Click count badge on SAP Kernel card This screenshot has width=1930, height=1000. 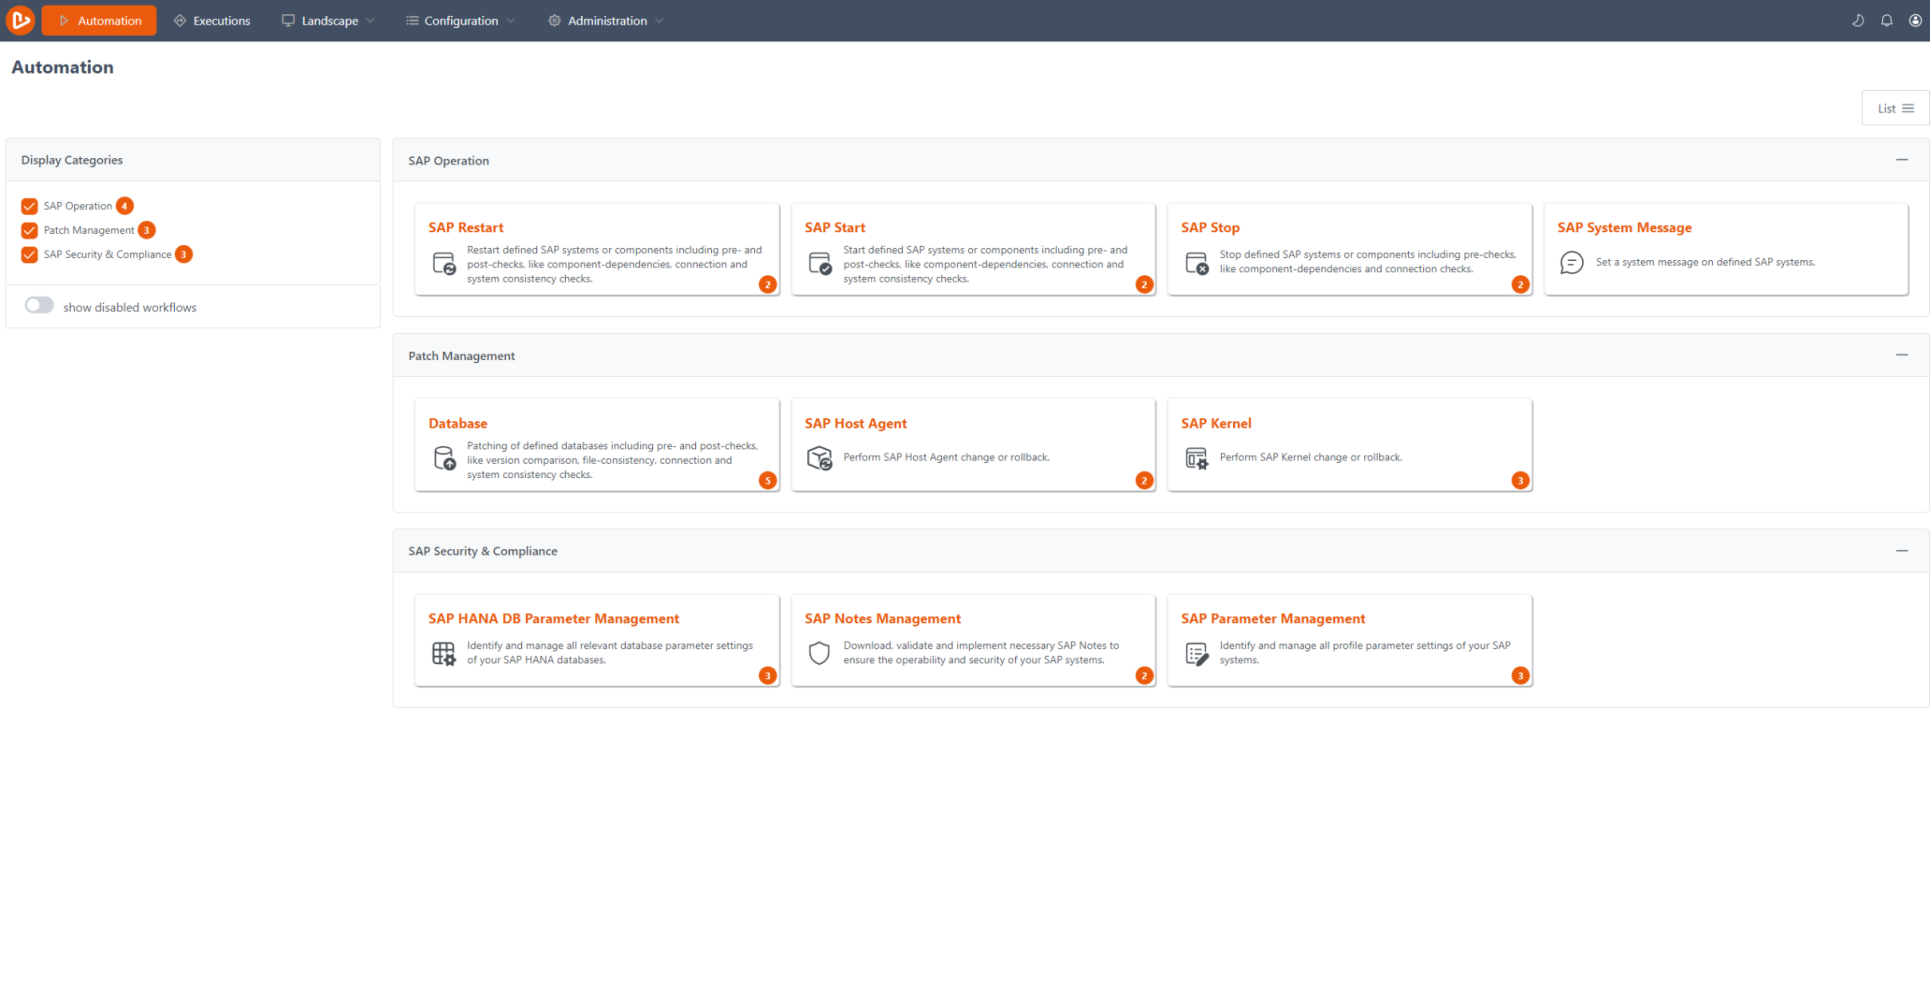click(1520, 481)
